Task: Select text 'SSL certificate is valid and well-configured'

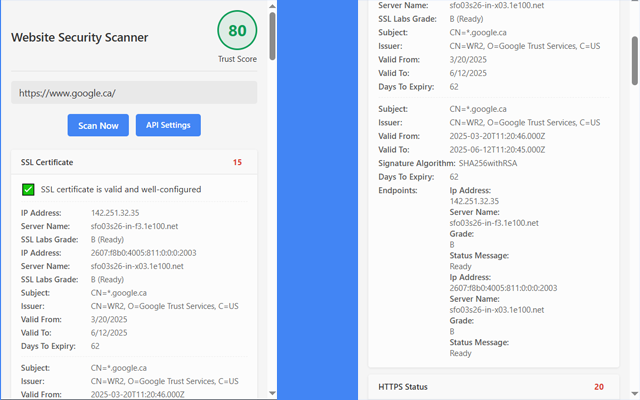Action: pos(121,189)
